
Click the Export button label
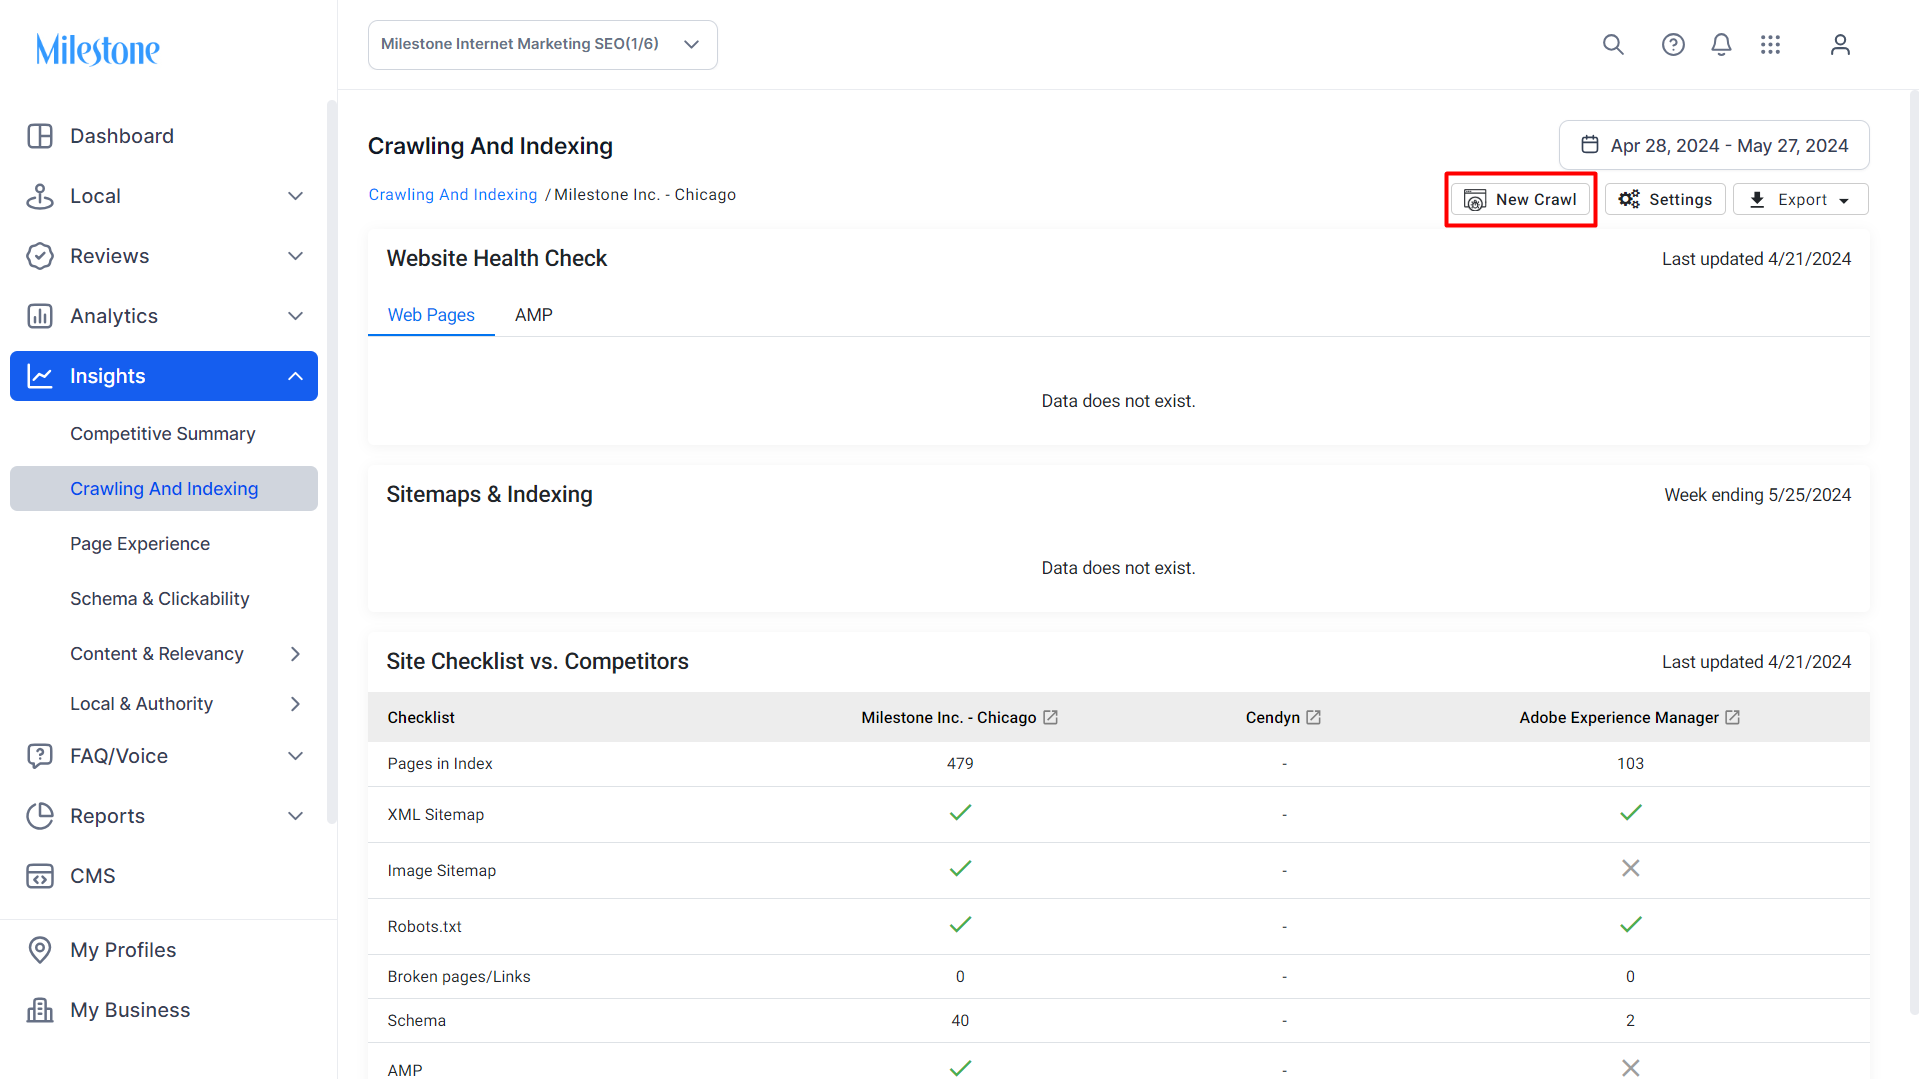[x=1802, y=200]
